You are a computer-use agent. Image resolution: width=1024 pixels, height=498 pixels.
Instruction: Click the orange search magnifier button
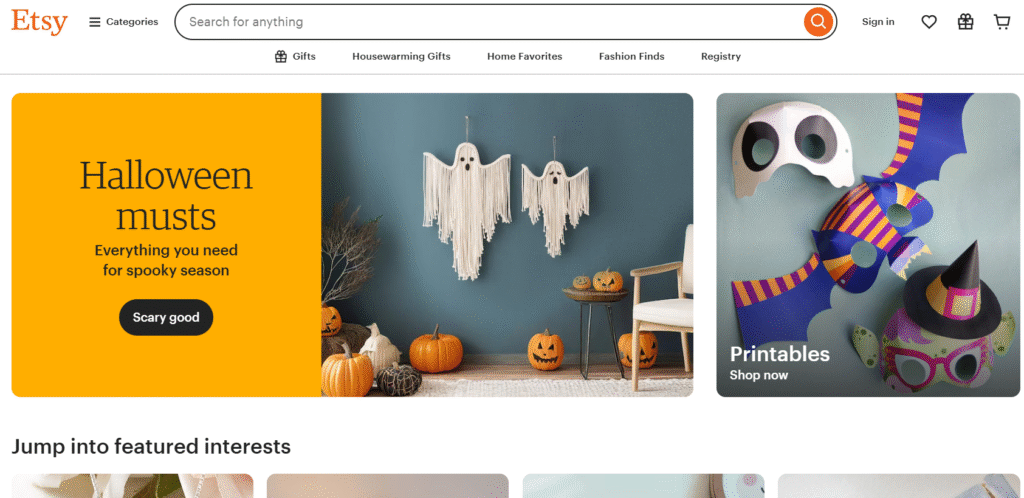click(818, 22)
